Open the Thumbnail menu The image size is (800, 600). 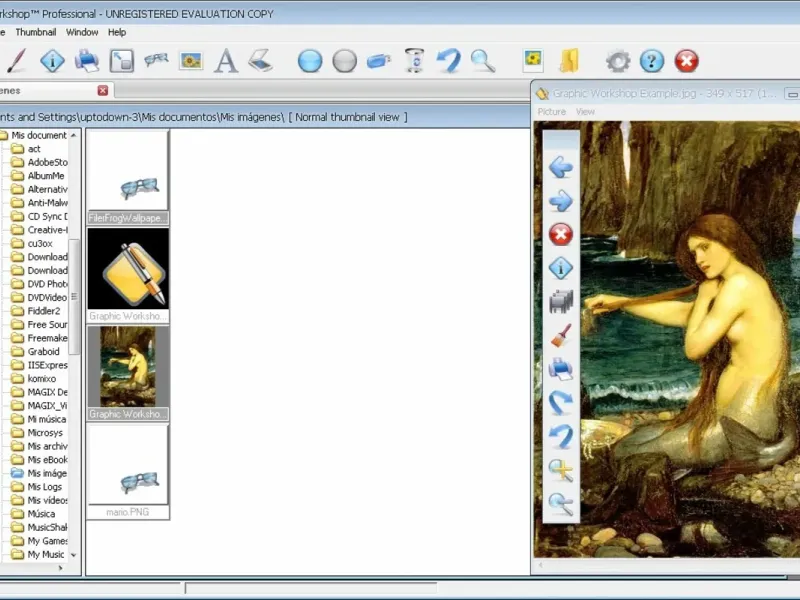click(36, 32)
